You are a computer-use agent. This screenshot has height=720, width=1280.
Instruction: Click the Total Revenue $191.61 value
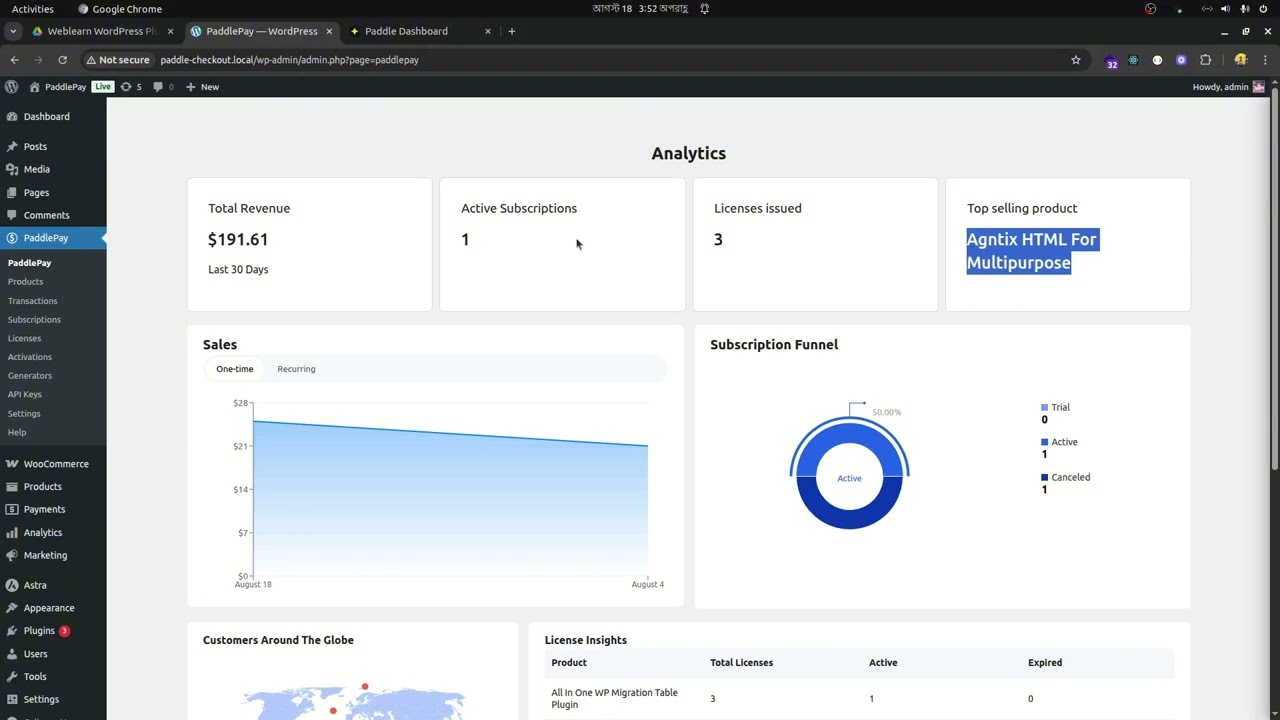click(x=238, y=239)
